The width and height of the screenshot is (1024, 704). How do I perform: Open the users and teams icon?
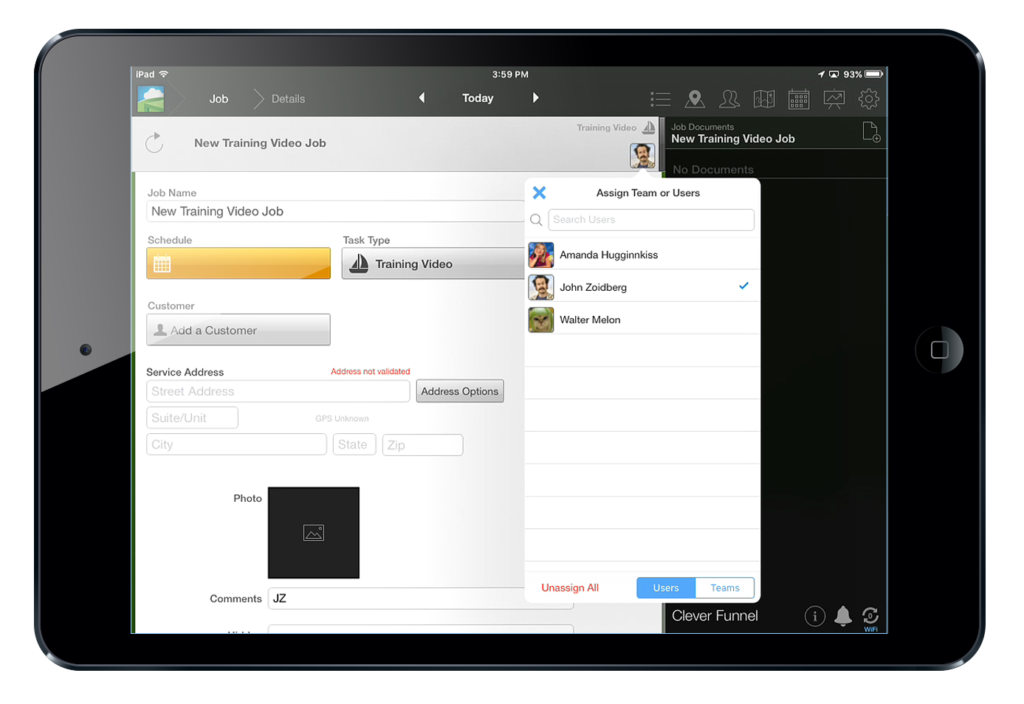730,99
